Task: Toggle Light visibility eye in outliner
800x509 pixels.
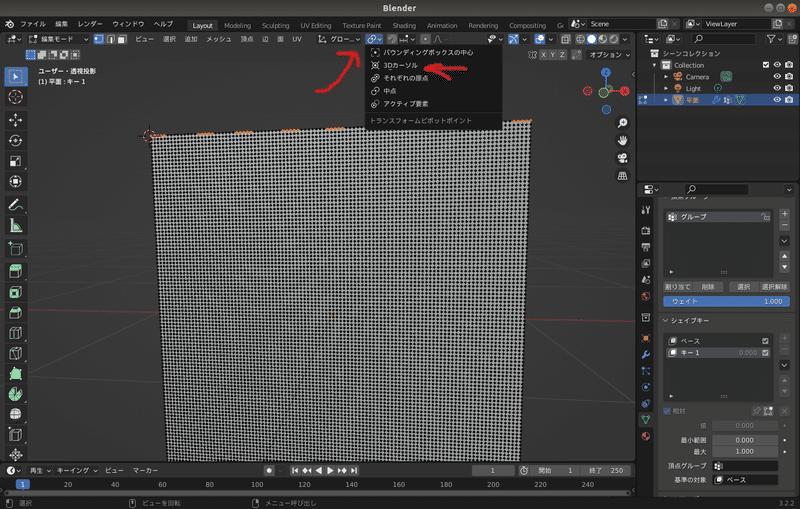Action: pos(777,88)
